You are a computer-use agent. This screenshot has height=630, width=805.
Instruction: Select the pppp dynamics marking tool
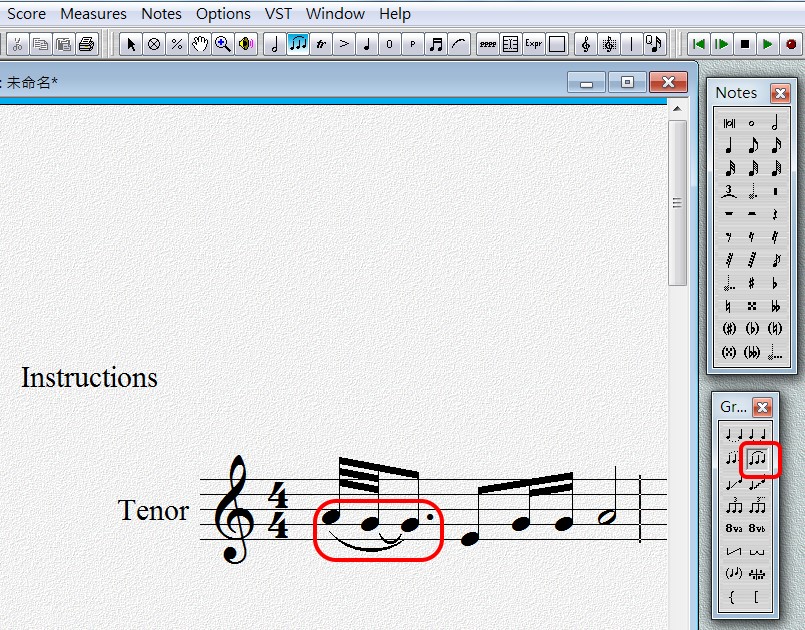pyautogui.click(x=488, y=44)
